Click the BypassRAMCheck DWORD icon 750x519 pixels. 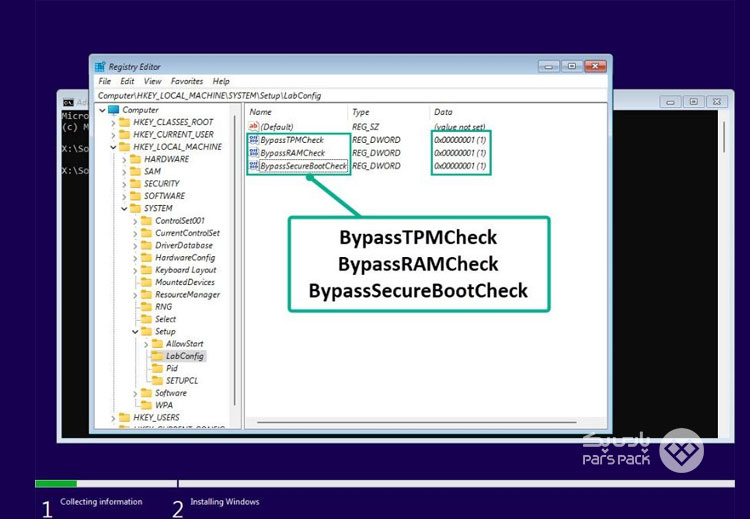tap(254, 153)
